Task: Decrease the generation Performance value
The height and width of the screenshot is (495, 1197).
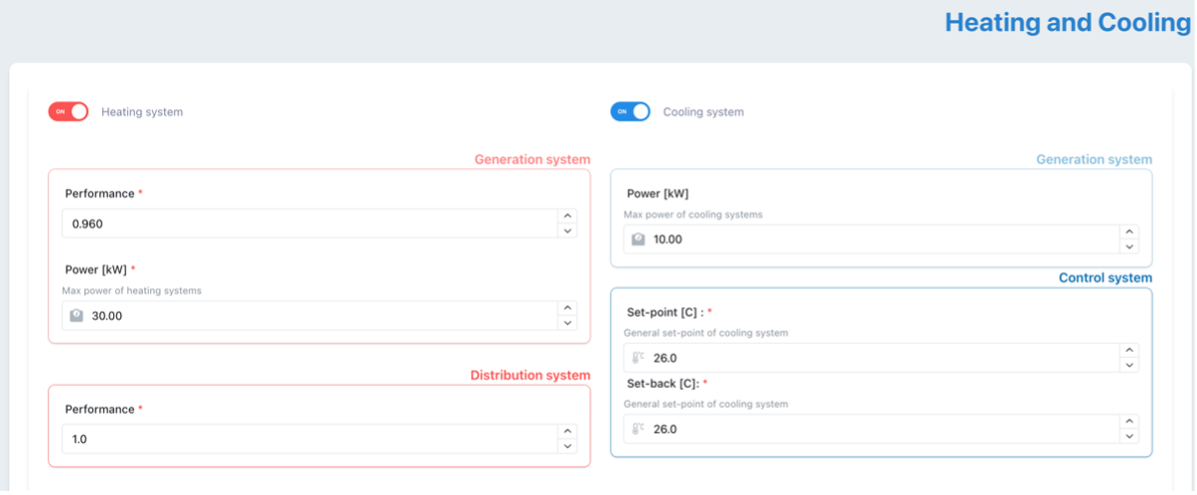Action: (567, 231)
